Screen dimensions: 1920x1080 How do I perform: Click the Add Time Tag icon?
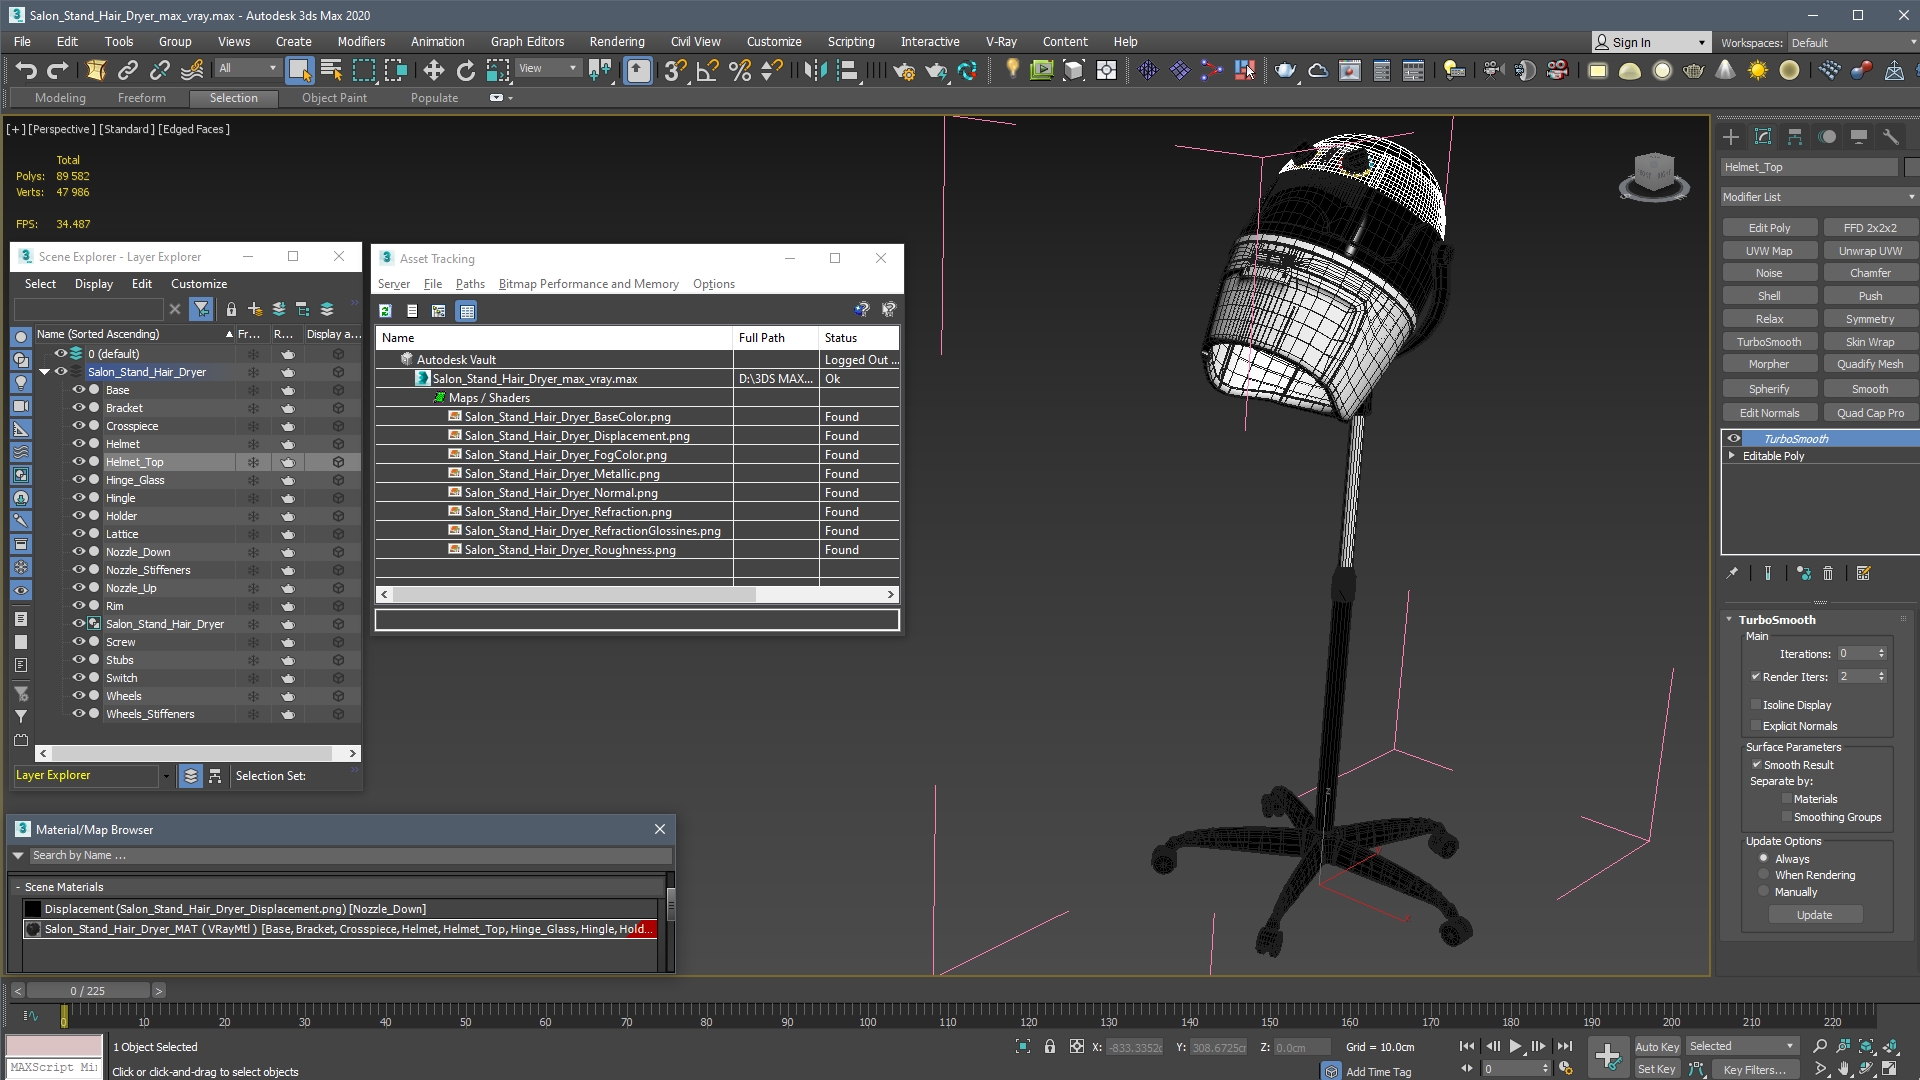[x=1331, y=1071]
